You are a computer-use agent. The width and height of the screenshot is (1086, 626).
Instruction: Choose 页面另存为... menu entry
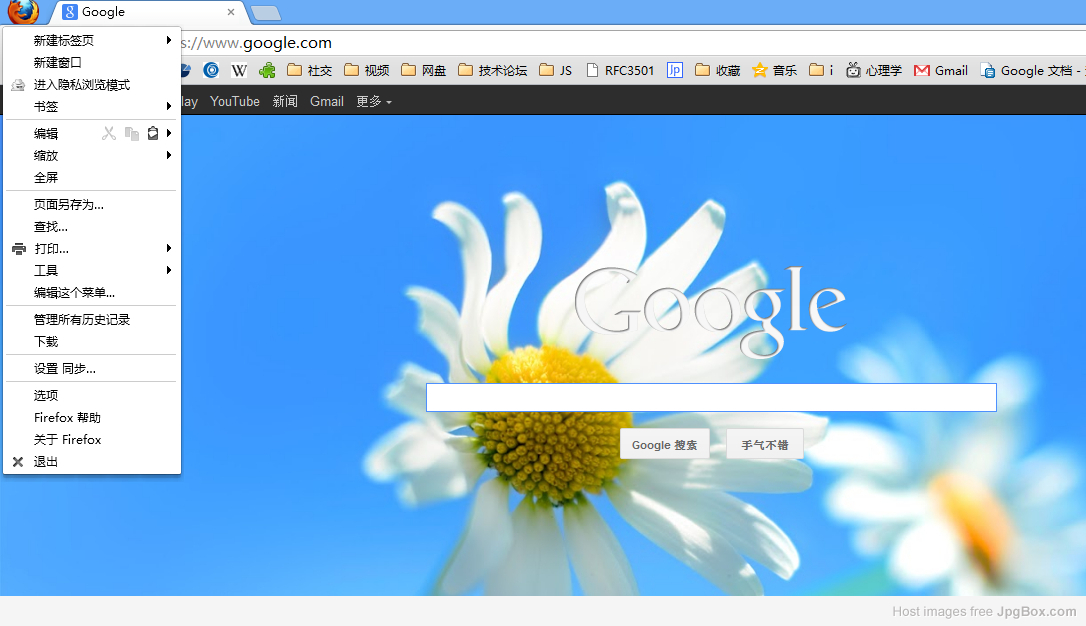coord(69,204)
